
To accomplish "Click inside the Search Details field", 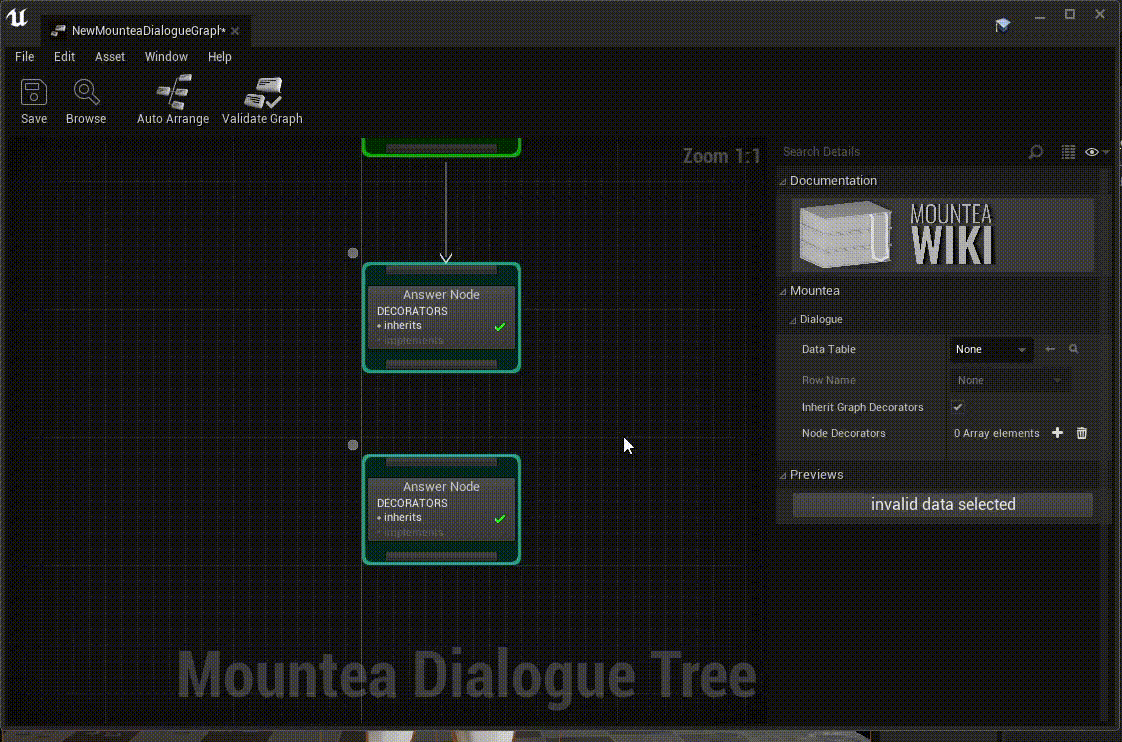I will (902, 152).
